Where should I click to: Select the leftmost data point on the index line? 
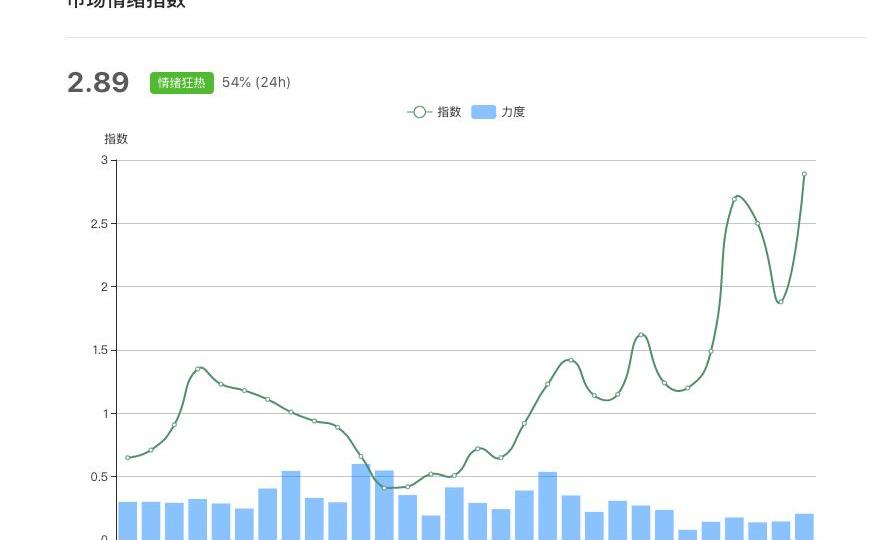coord(128,458)
